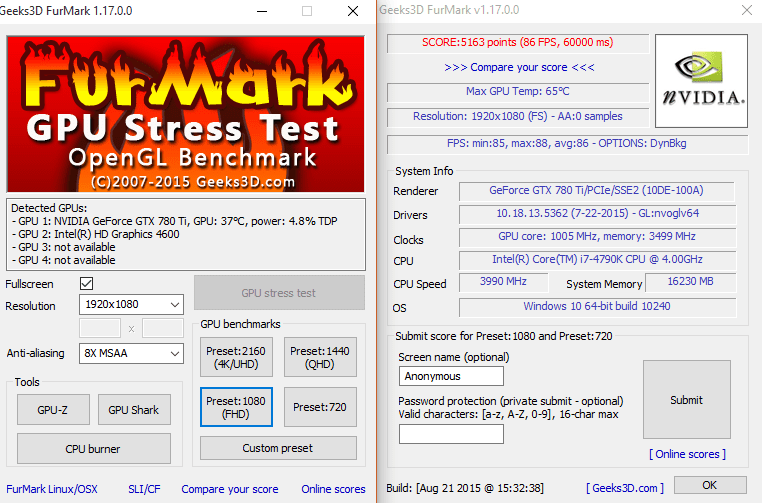This screenshot has width=762, height=503.
Task: Submit the benchmark score
Action: pos(687,399)
